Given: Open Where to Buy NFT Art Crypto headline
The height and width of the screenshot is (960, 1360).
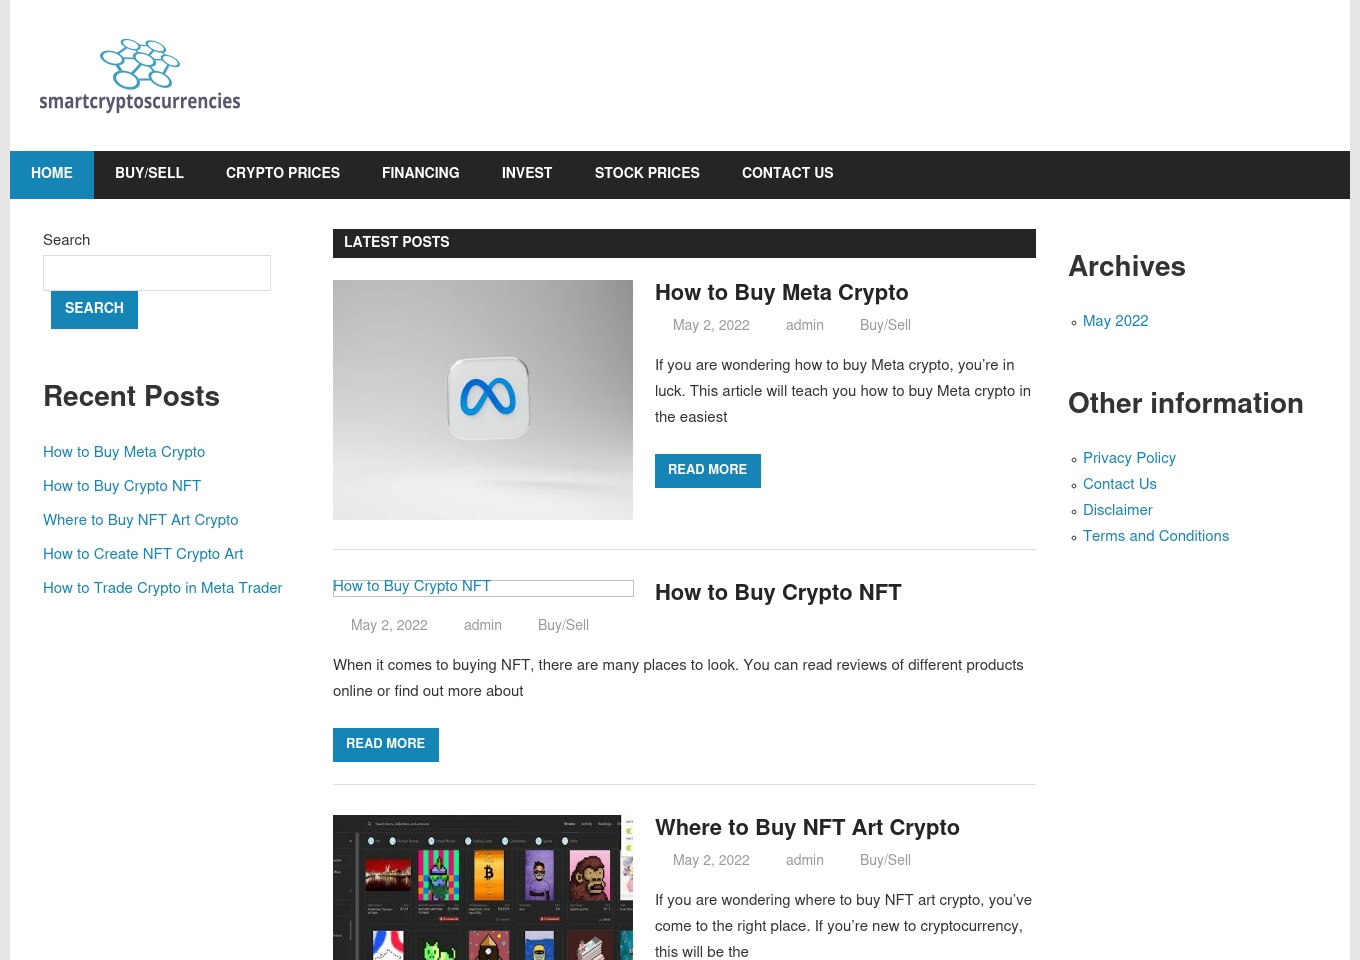Looking at the screenshot, I should point(807,829).
